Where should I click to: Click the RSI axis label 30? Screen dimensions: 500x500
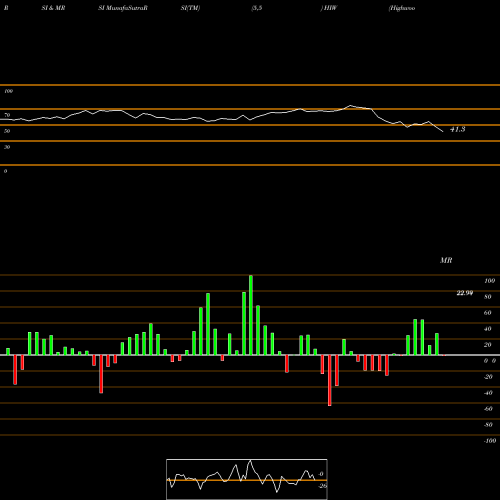click(7, 147)
